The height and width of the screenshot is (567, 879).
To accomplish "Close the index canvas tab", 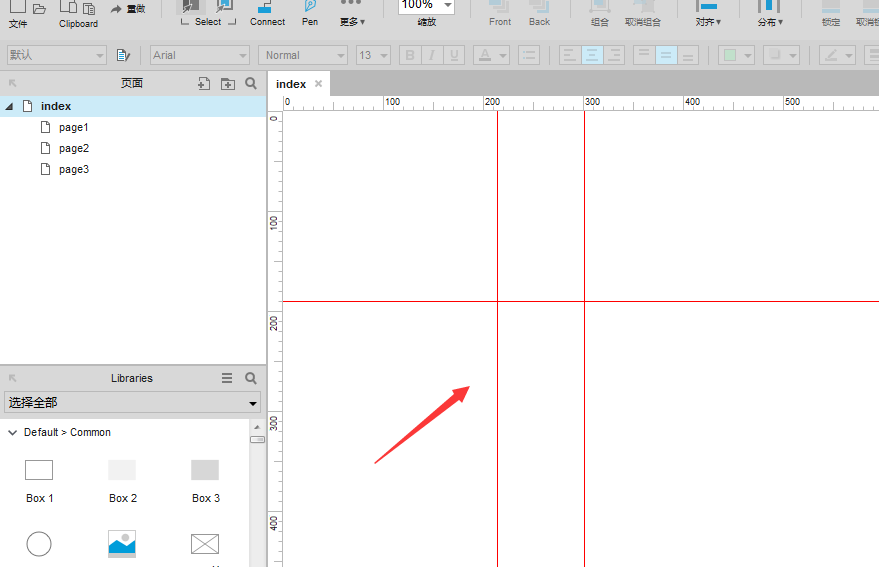I will [x=319, y=84].
